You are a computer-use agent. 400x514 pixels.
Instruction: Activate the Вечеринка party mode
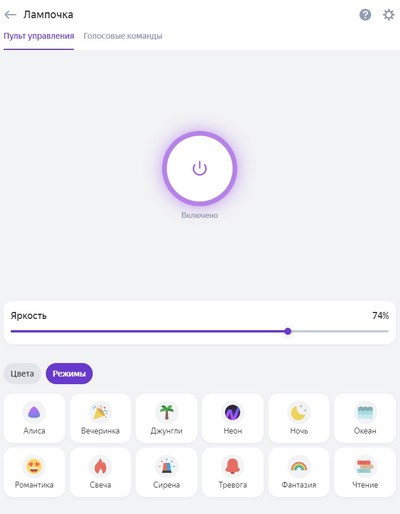click(100, 418)
